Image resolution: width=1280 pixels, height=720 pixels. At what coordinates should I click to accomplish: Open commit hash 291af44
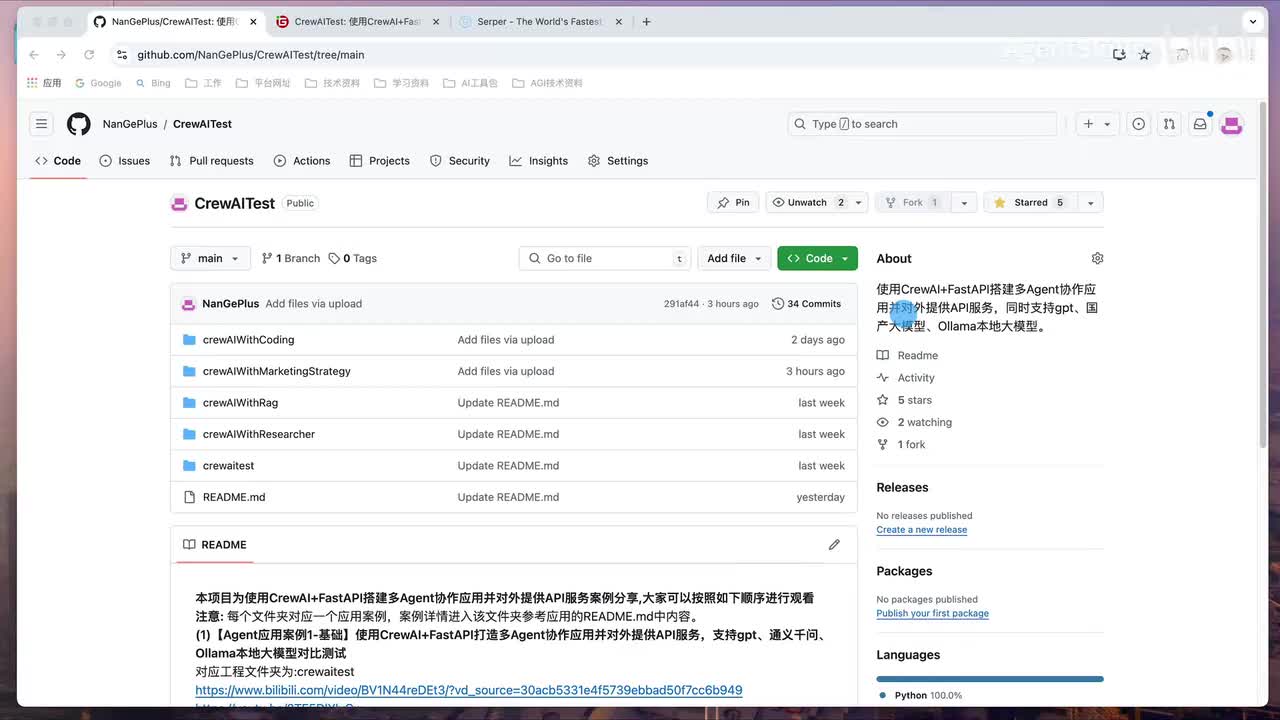point(681,304)
